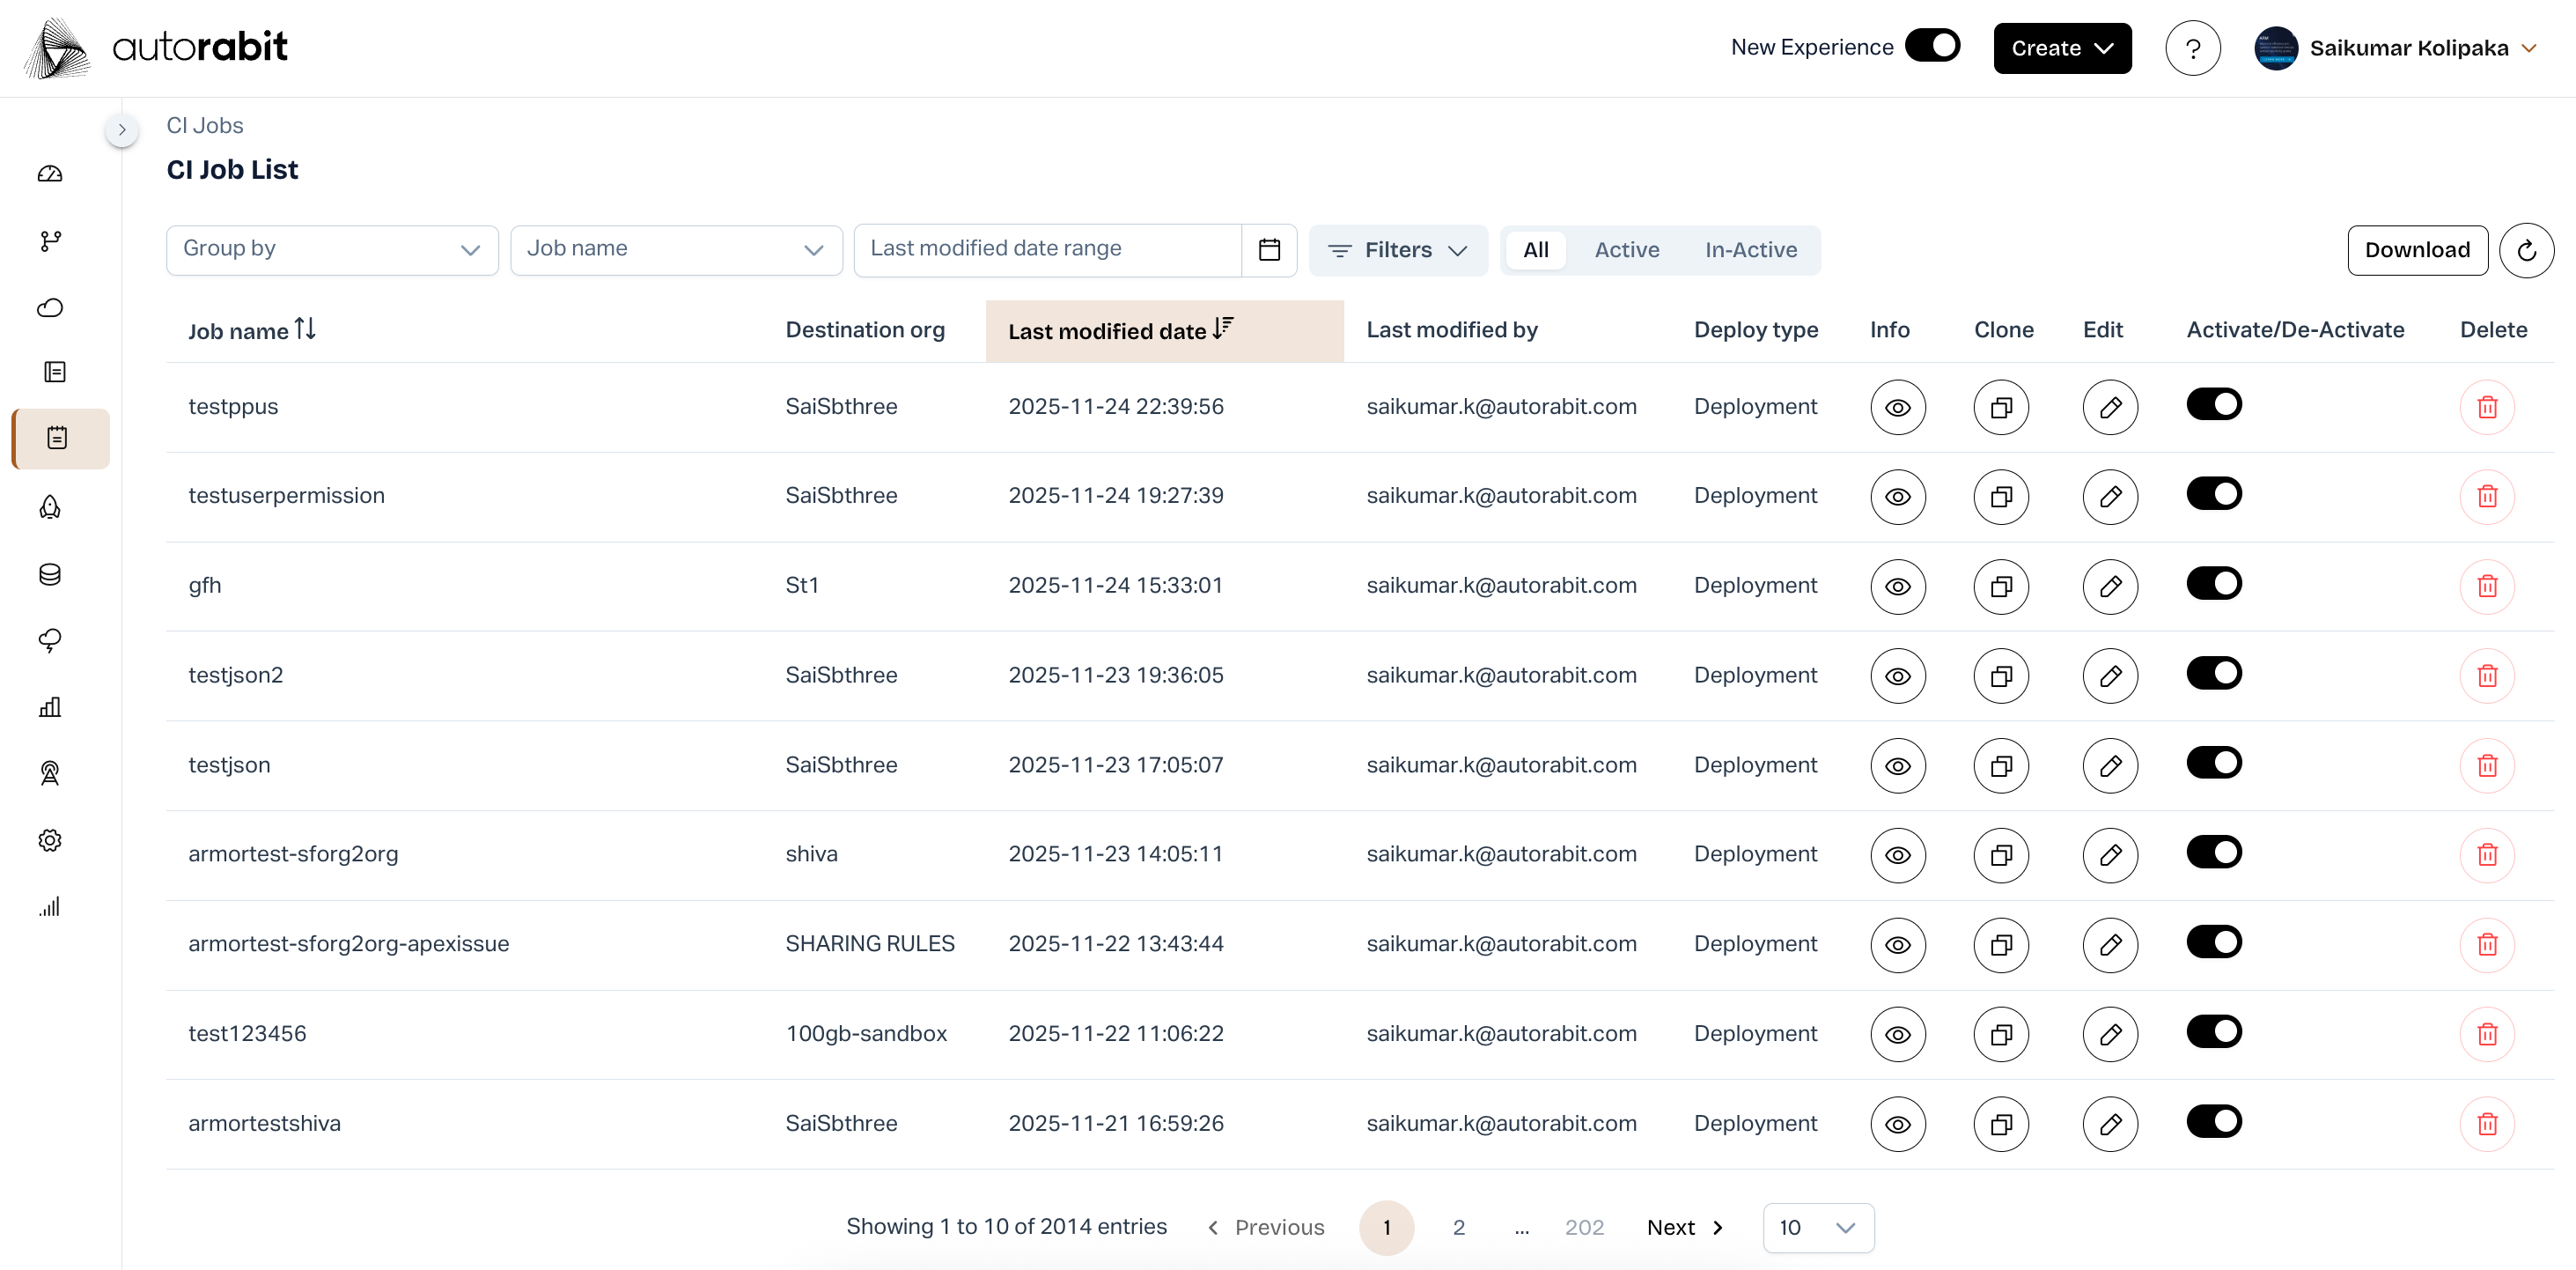Delete the armortestshiva job
Viewport: 2576px width, 1270px height.
(x=2486, y=1124)
